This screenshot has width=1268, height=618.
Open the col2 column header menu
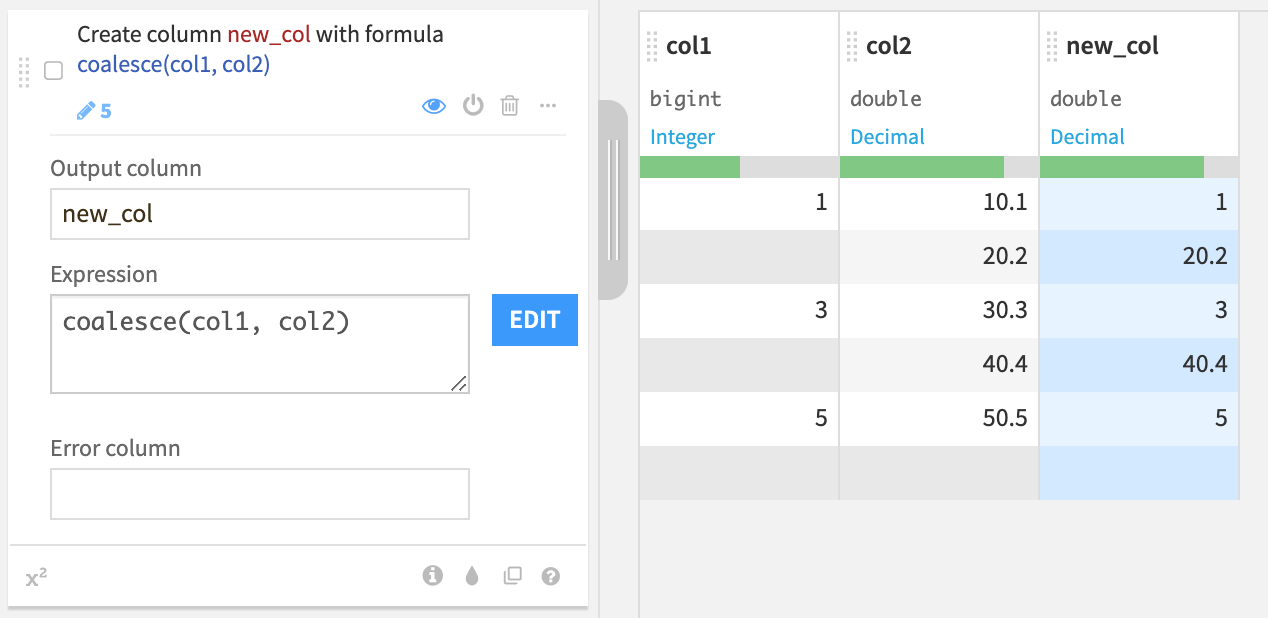pyautogui.click(x=889, y=46)
